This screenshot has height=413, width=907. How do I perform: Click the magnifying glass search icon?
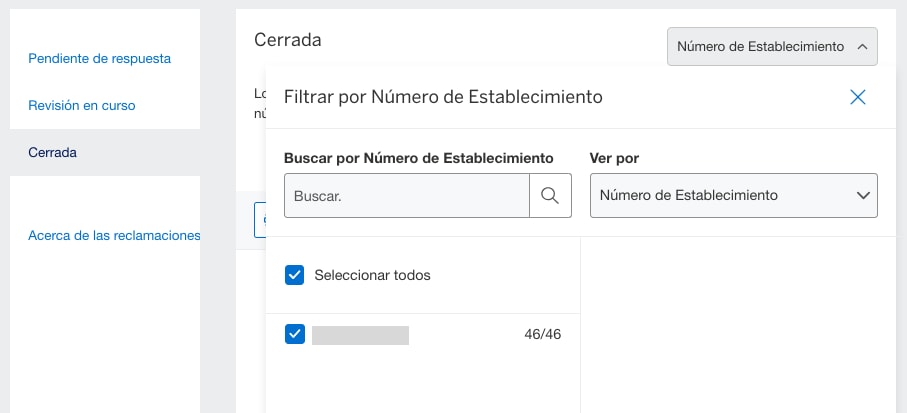pyautogui.click(x=550, y=195)
